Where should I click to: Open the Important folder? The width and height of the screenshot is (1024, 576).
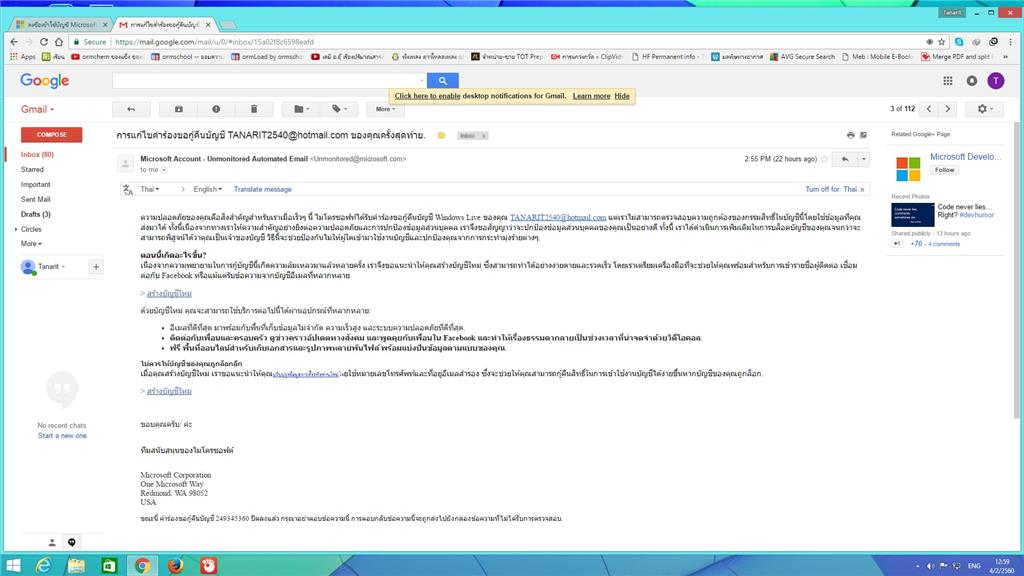(x=35, y=185)
